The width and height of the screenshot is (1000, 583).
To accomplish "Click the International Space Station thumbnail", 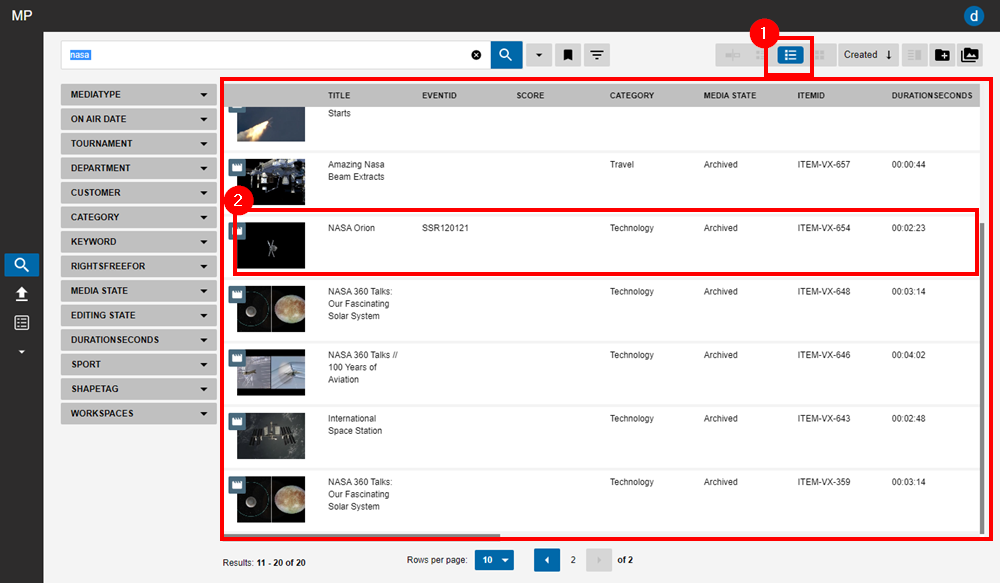I will pos(271,435).
